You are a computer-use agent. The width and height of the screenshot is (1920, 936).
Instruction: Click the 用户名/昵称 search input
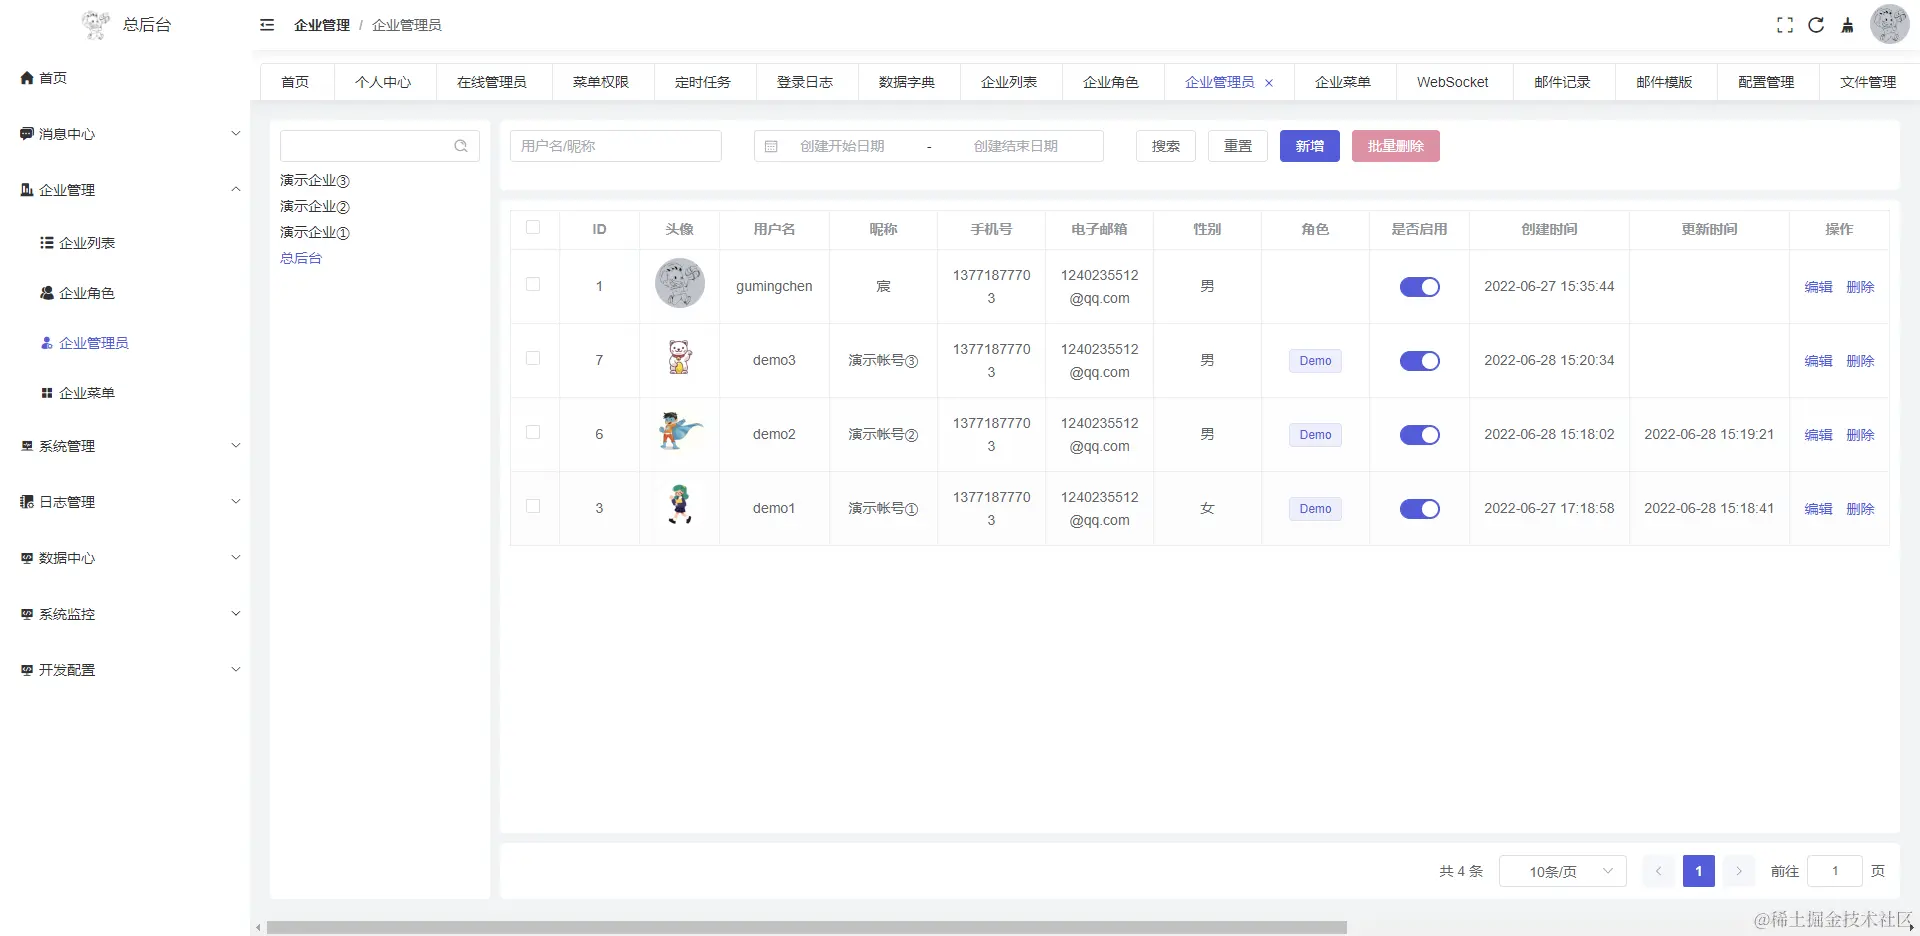616,146
